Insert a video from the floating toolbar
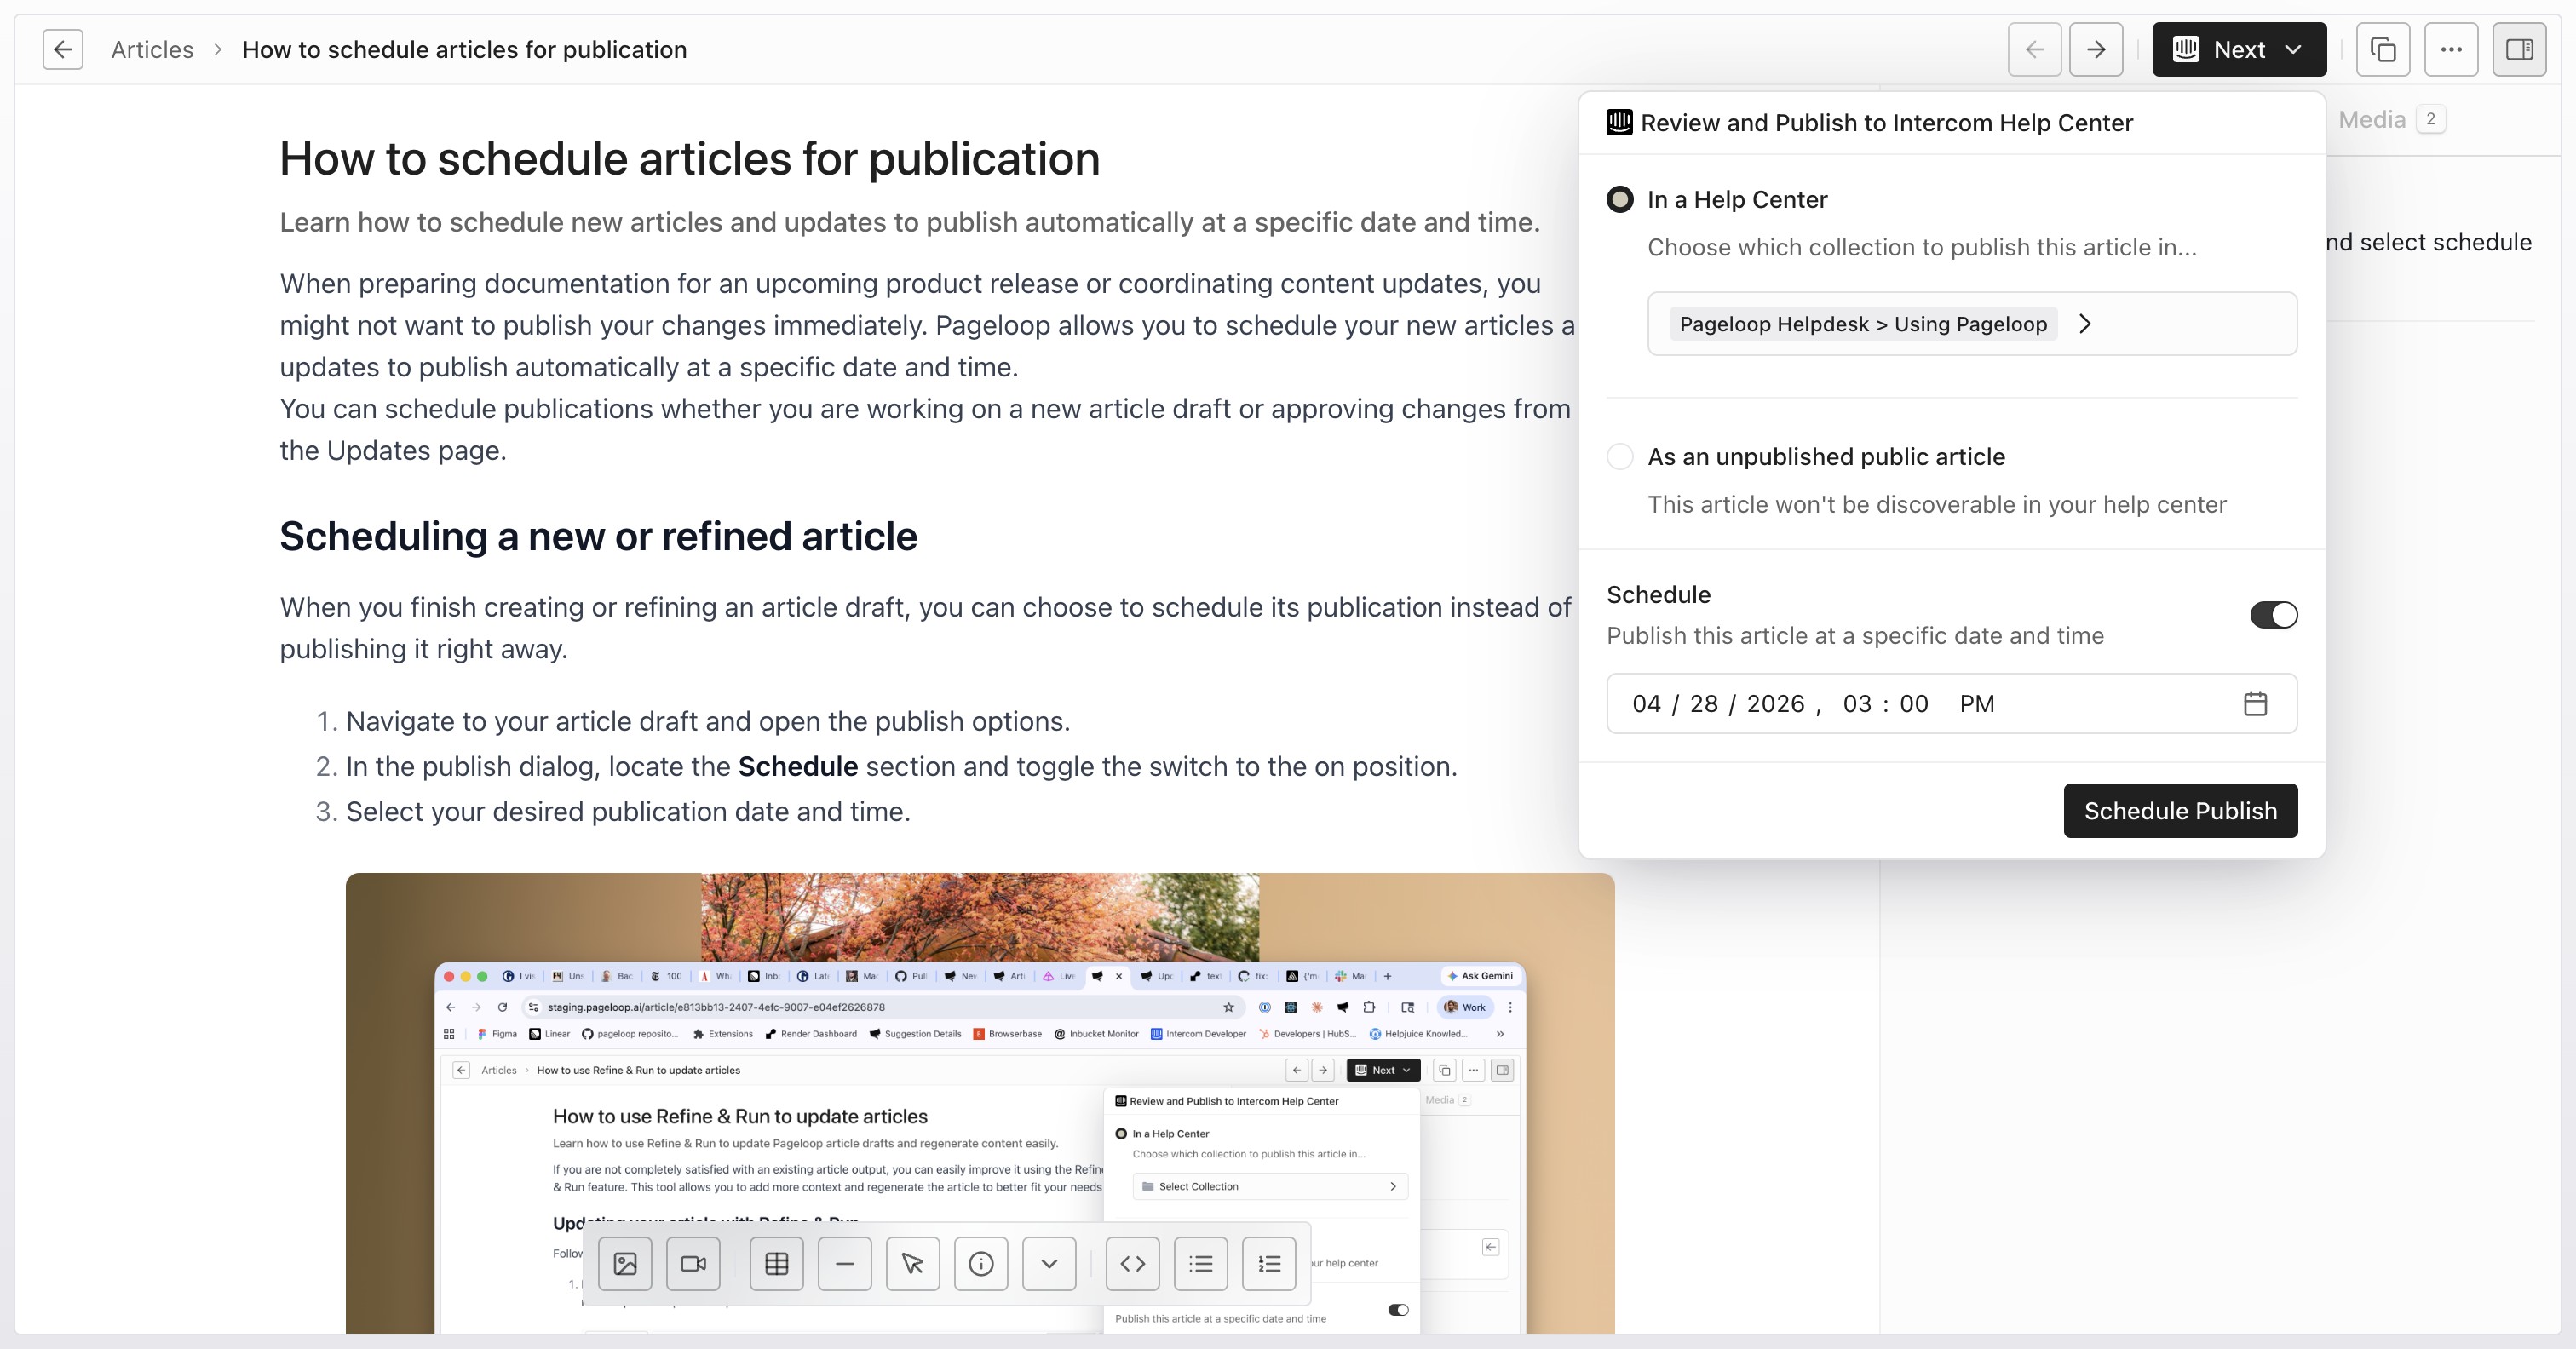Image resolution: width=2576 pixels, height=1349 pixels. tap(693, 1264)
